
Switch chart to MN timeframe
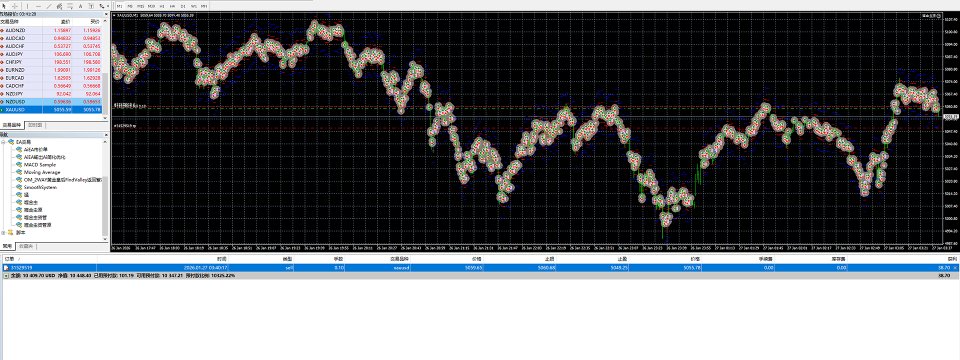(204, 6)
